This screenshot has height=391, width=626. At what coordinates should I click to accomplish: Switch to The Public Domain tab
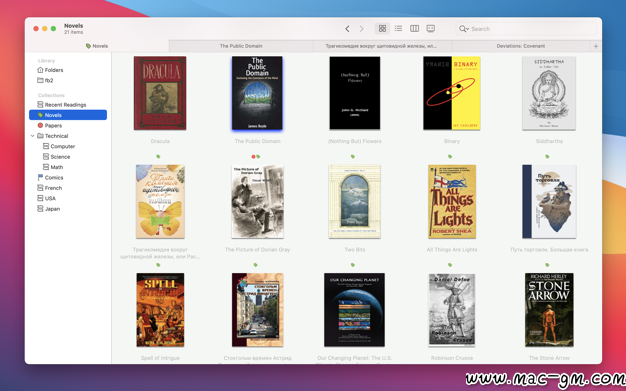(241, 46)
